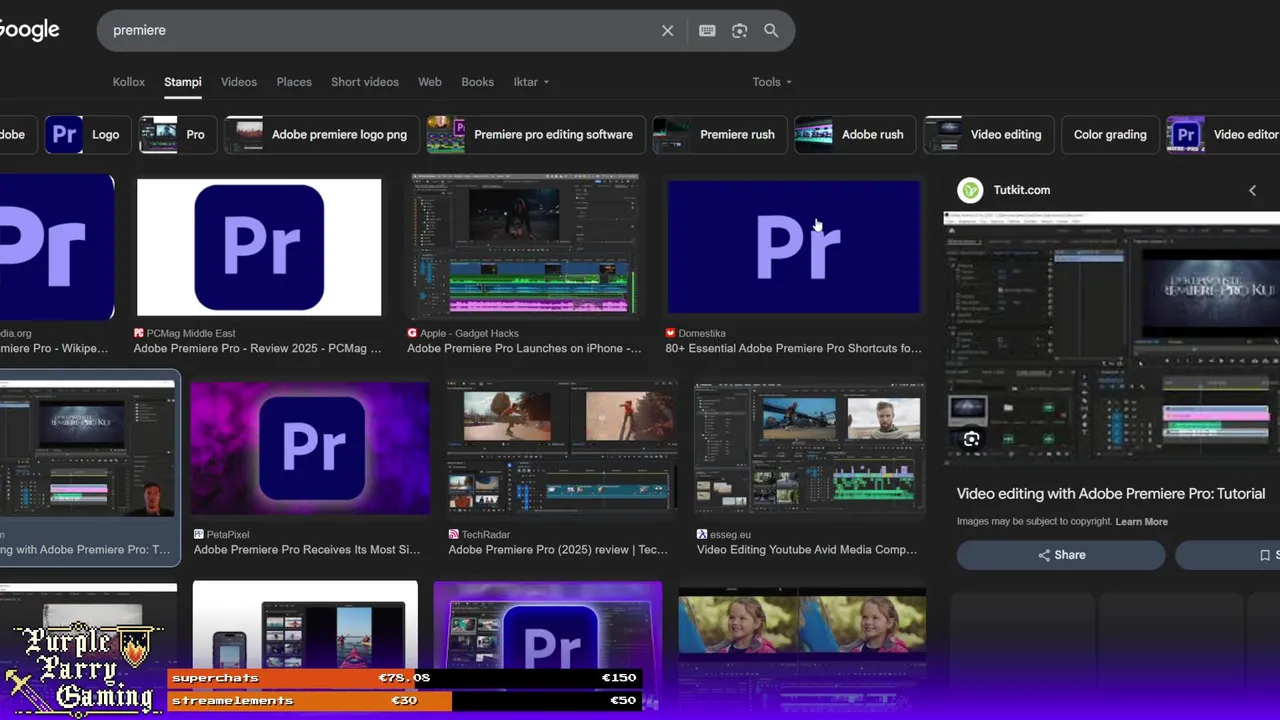This screenshot has height=720, width=1280.
Task: Click the PetaPixel source favicon
Action: point(199,534)
